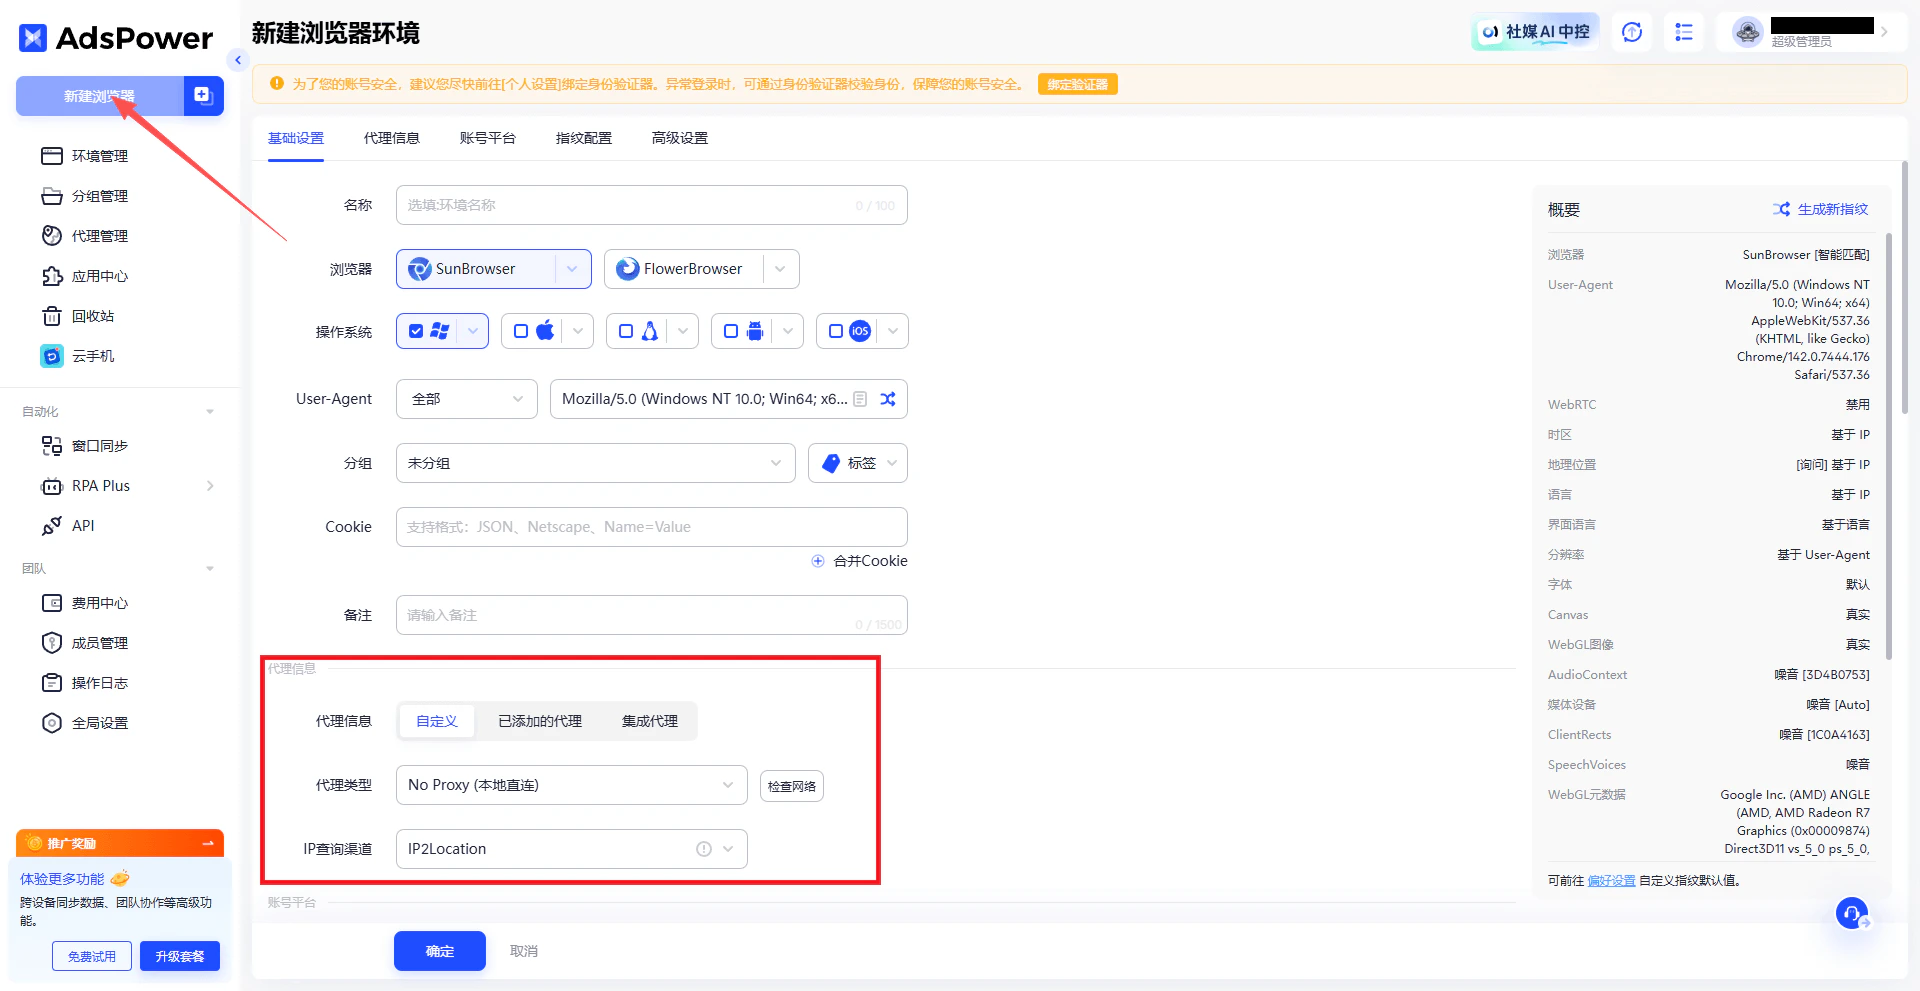
Task: Switch to the 指纹配置 tab
Action: [584, 138]
